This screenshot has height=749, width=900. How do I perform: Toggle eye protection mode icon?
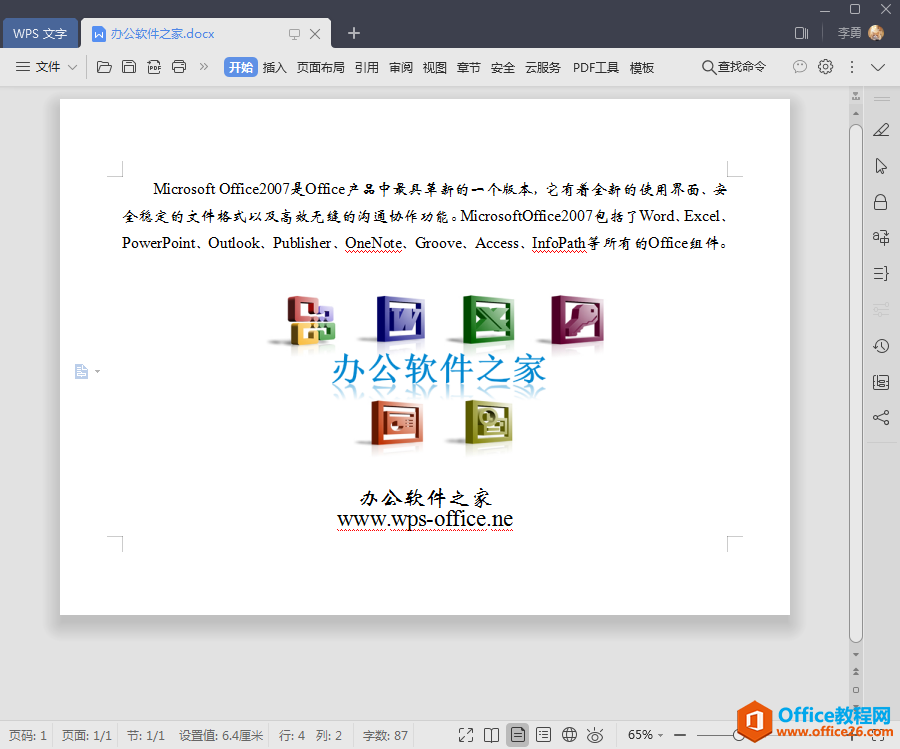click(595, 735)
